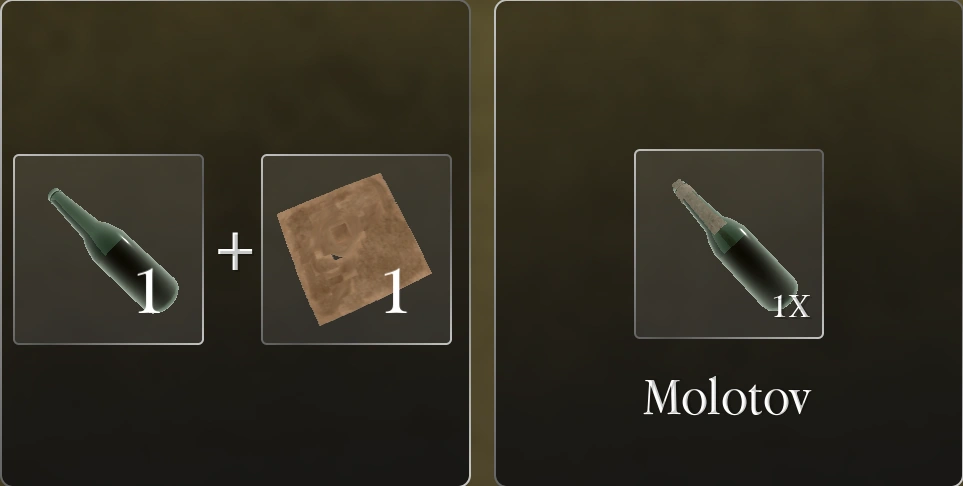Click empty area above the Molotov result slot

[728, 74]
